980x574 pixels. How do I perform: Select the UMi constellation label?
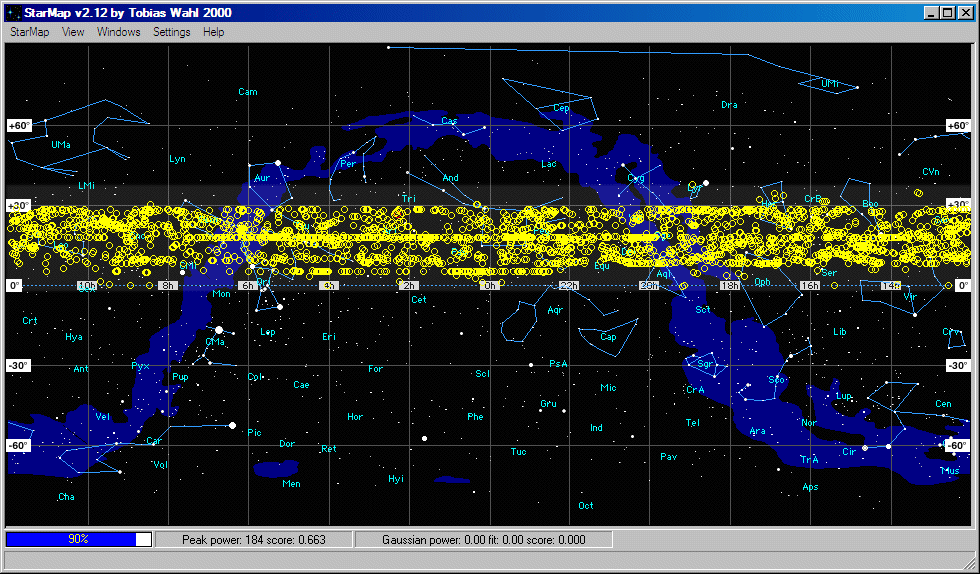point(830,84)
